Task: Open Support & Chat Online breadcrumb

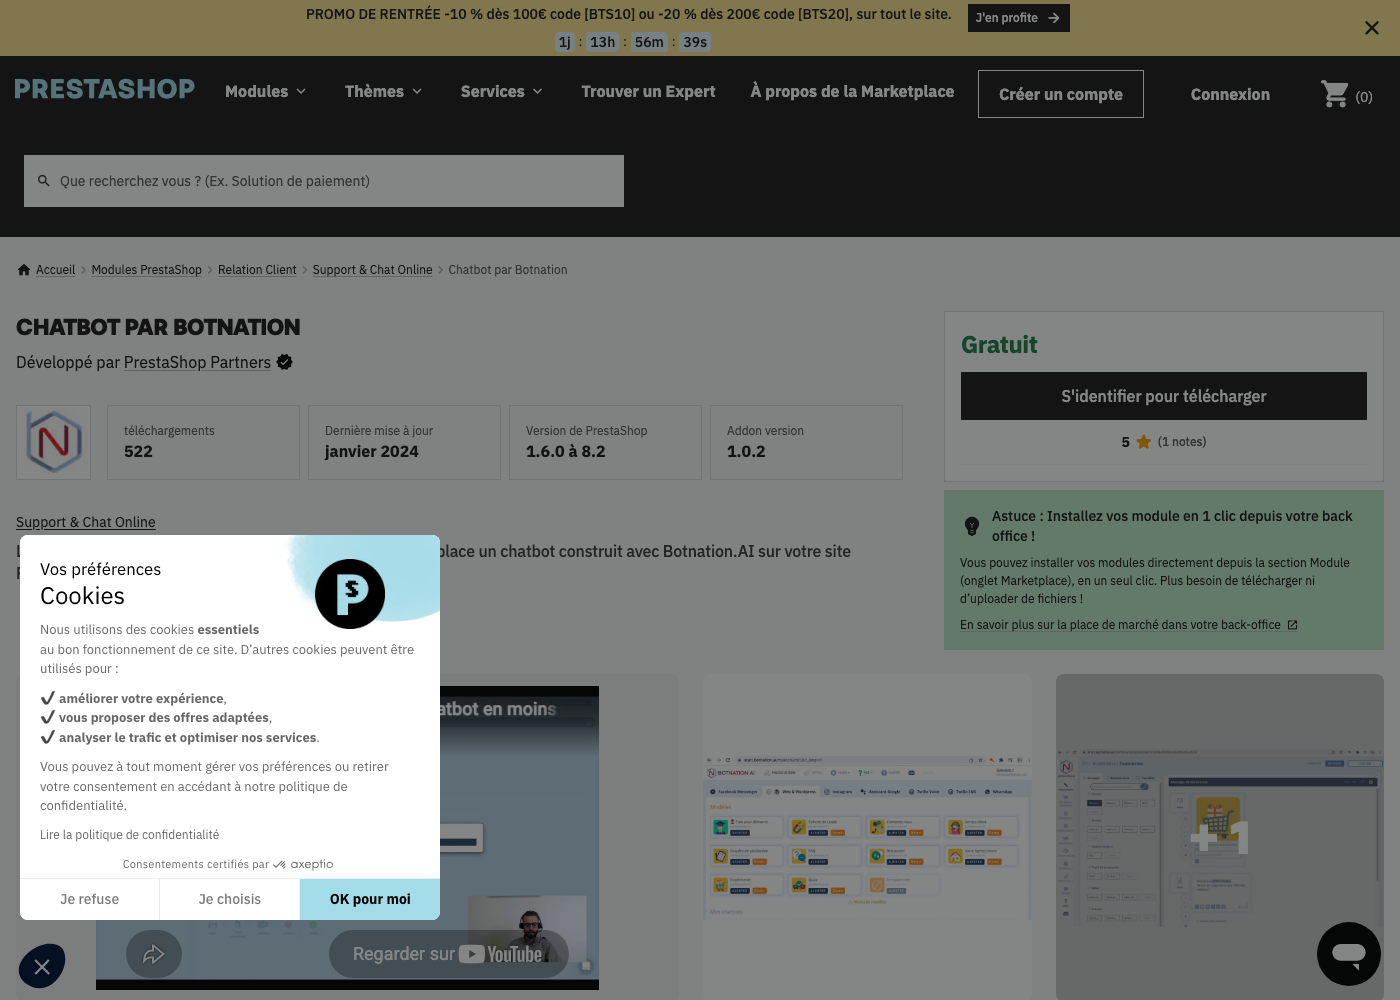Action: tap(372, 270)
